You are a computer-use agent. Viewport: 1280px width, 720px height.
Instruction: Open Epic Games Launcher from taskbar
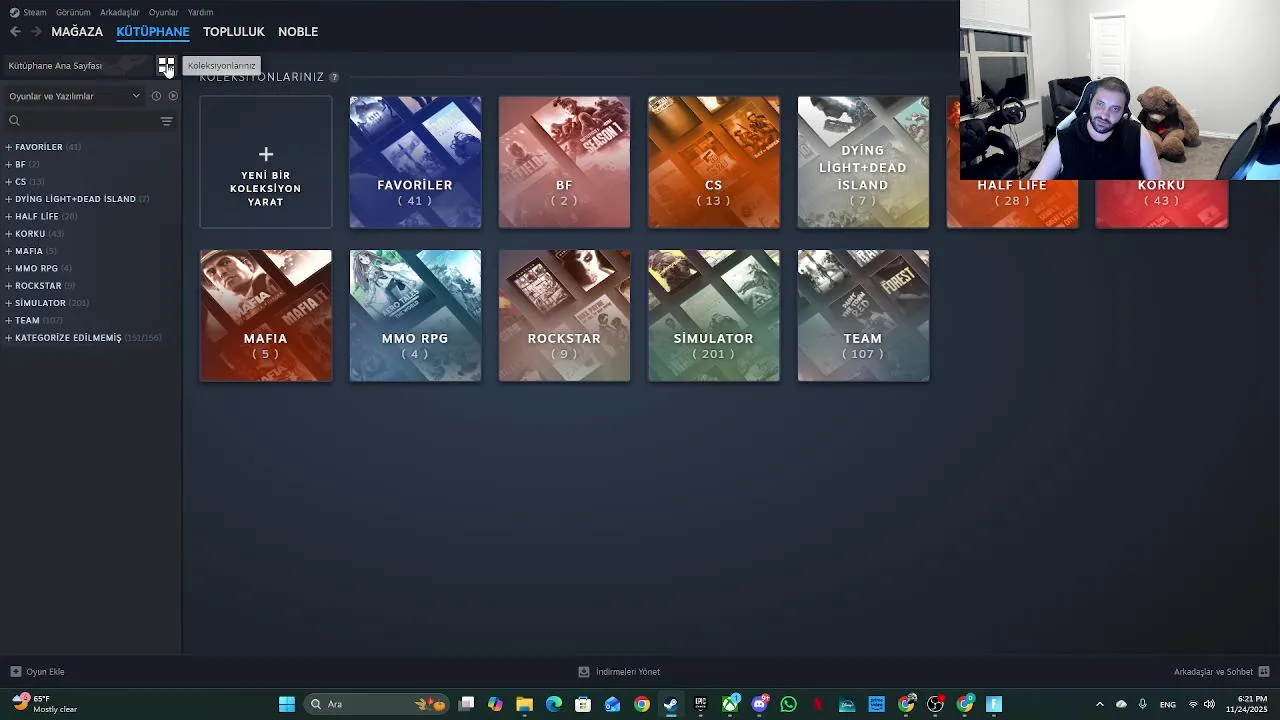pyautogui.click(x=701, y=704)
